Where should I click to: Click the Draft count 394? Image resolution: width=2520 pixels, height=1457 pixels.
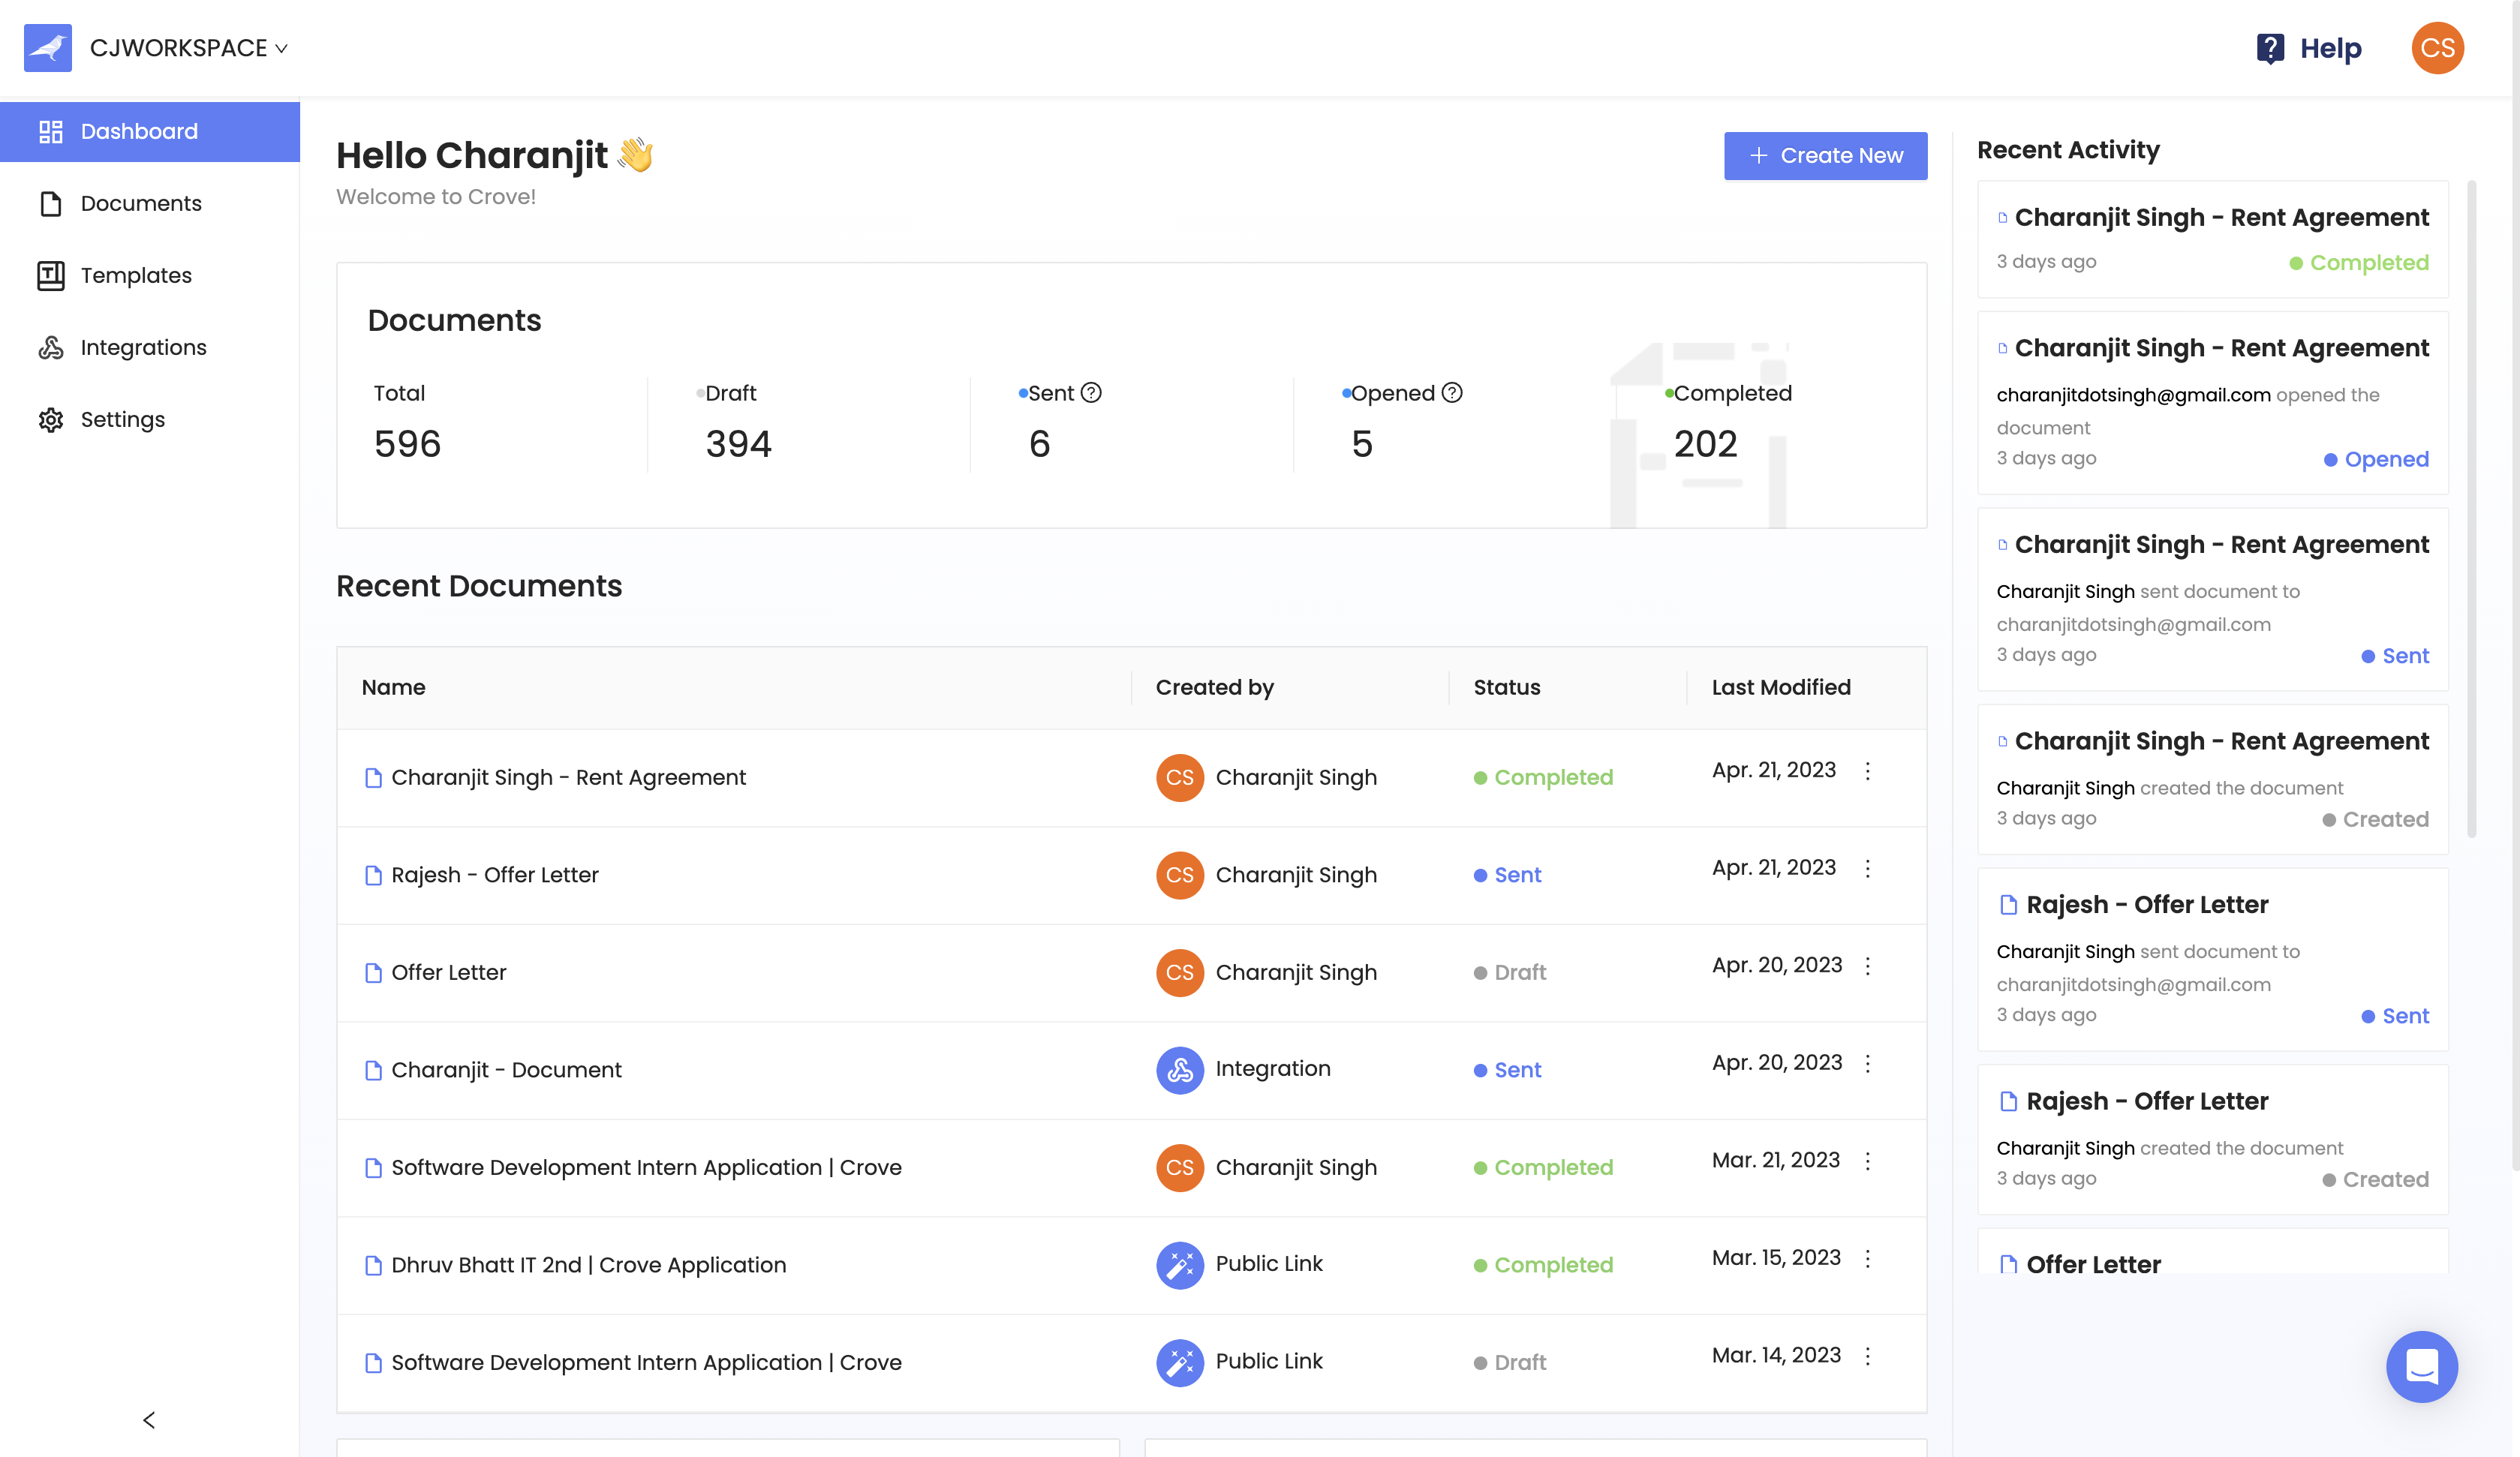738,443
